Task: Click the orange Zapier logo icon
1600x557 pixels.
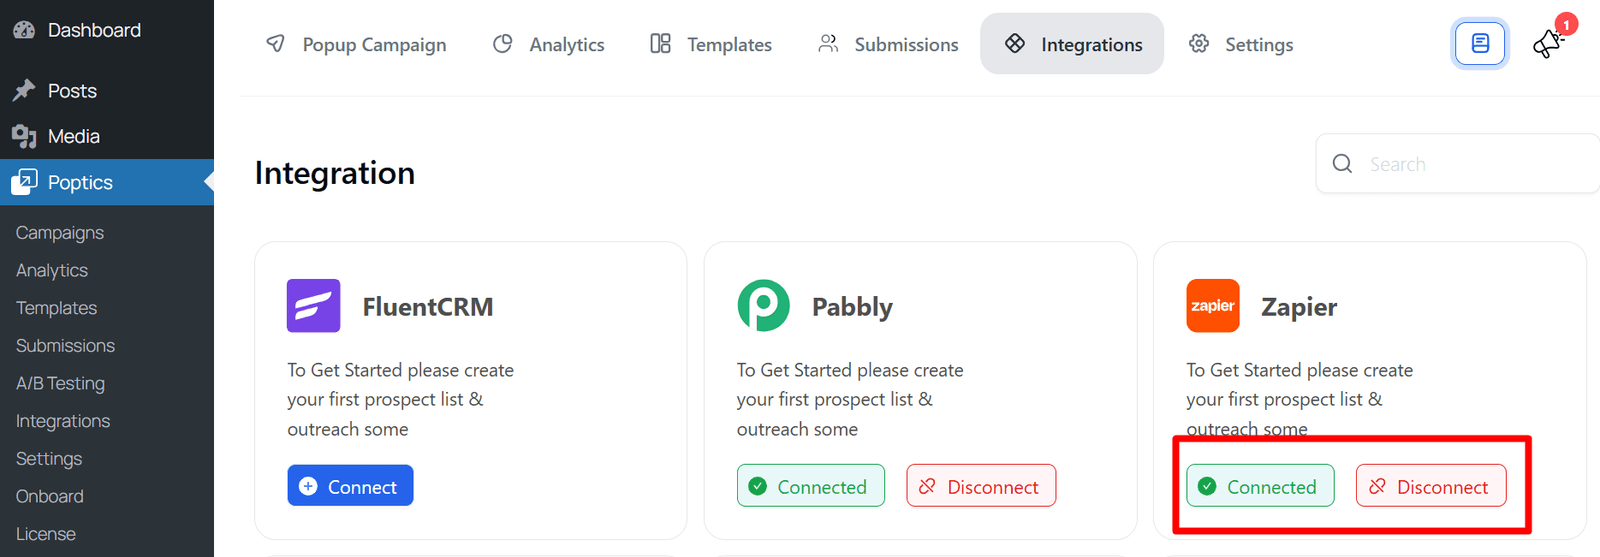Action: [x=1212, y=306]
